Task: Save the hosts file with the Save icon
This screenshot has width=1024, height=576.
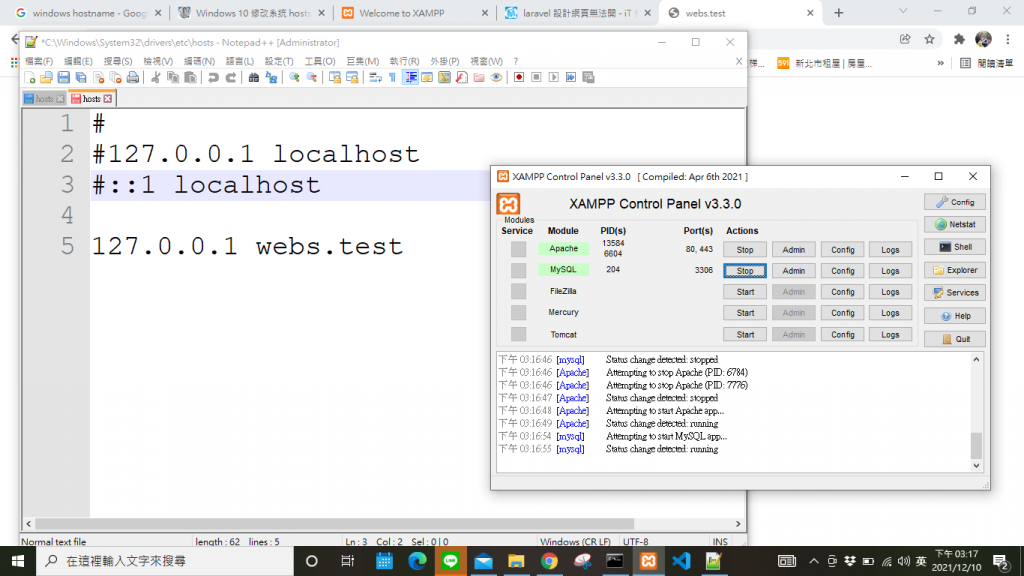Action: click(x=63, y=78)
